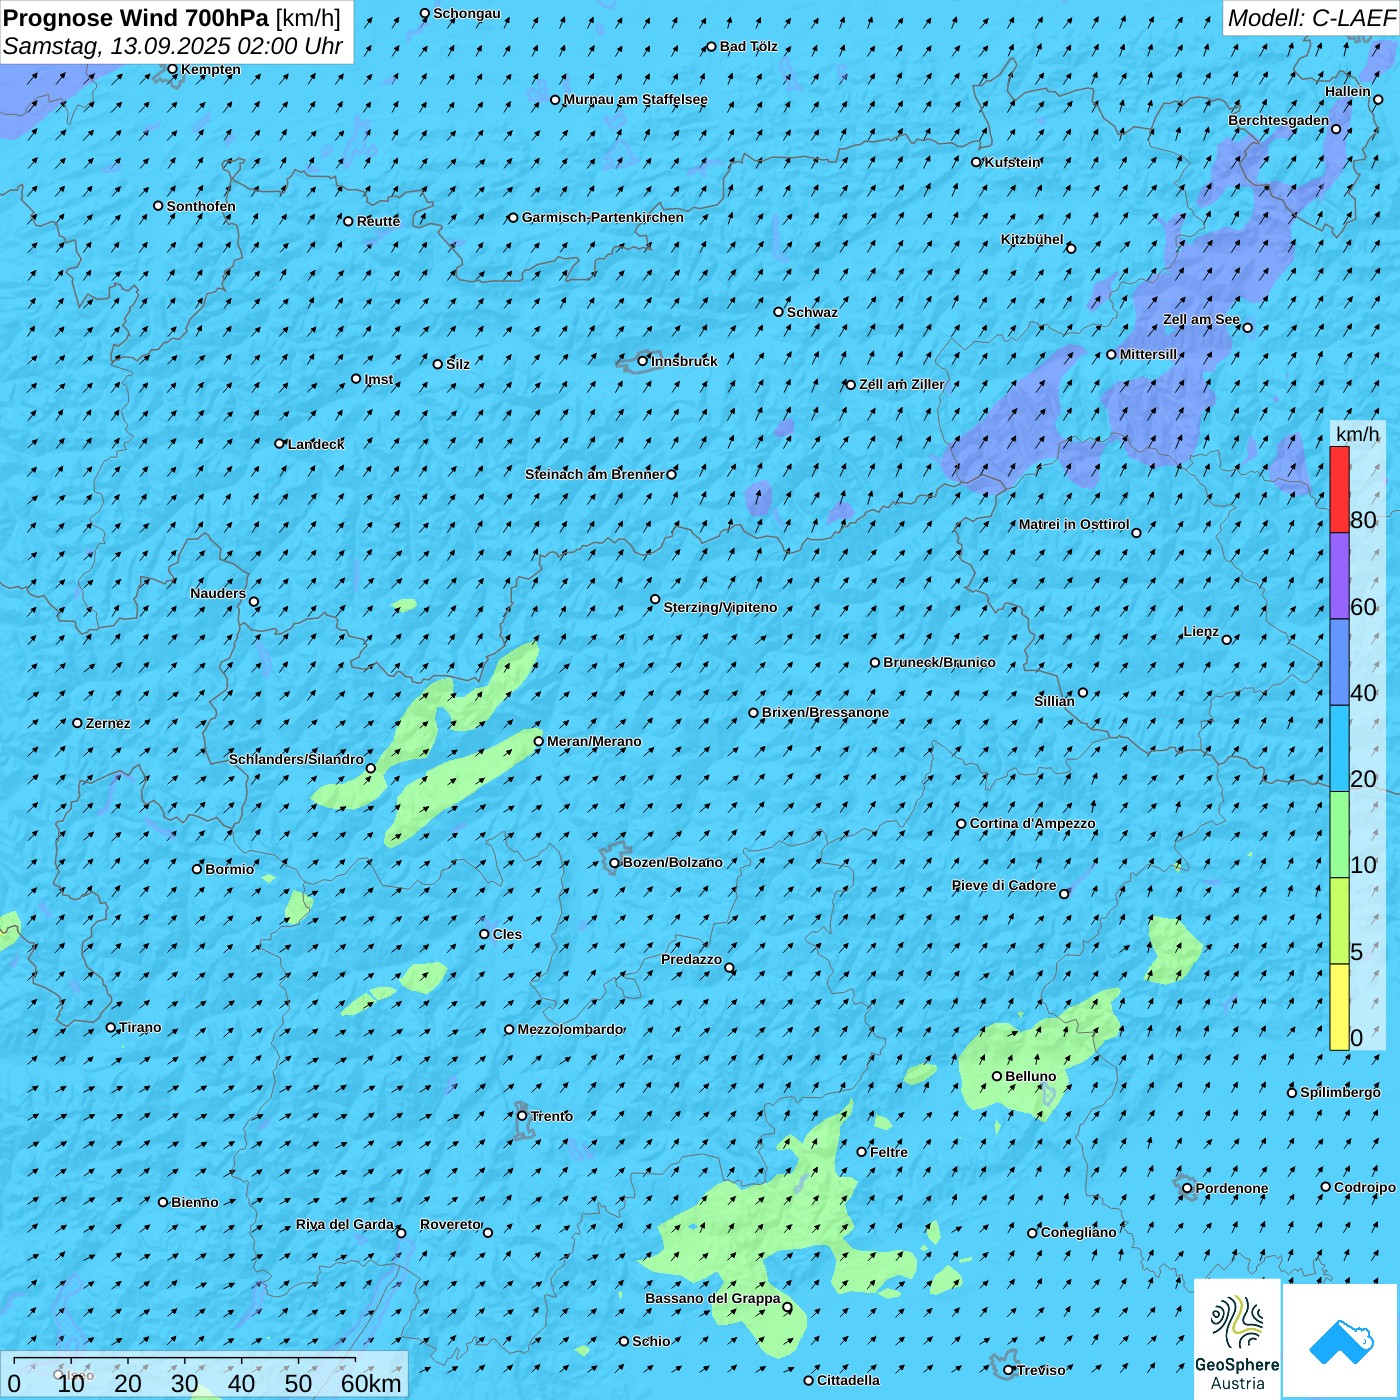Click the Spilimbergo city label
The width and height of the screenshot is (1400, 1400).
[1340, 1092]
